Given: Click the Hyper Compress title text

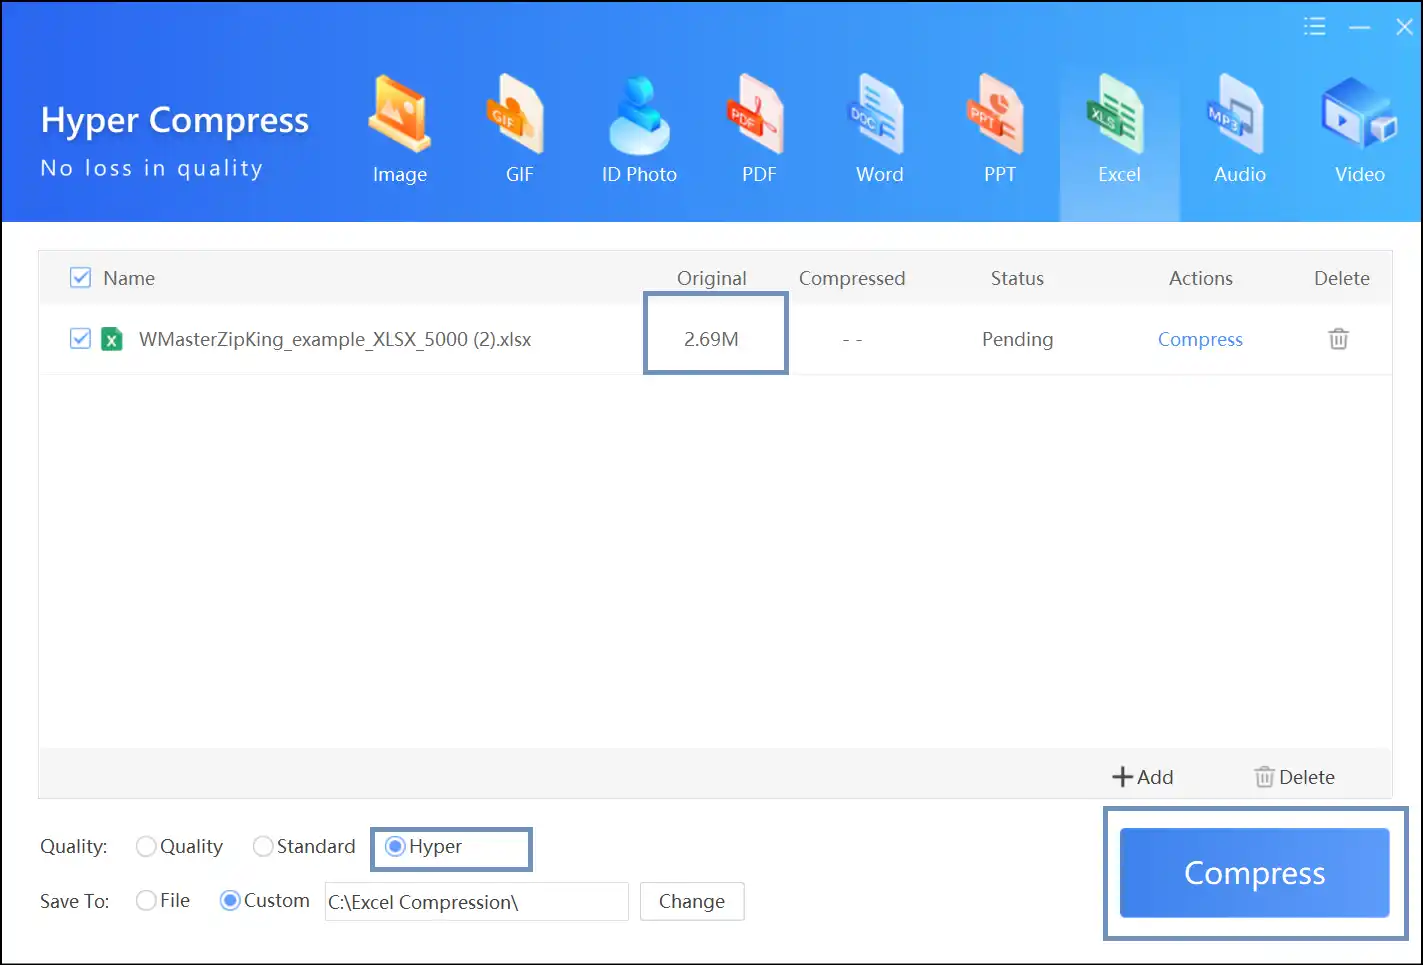Looking at the screenshot, I should pyautogui.click(x=175, y=121).
